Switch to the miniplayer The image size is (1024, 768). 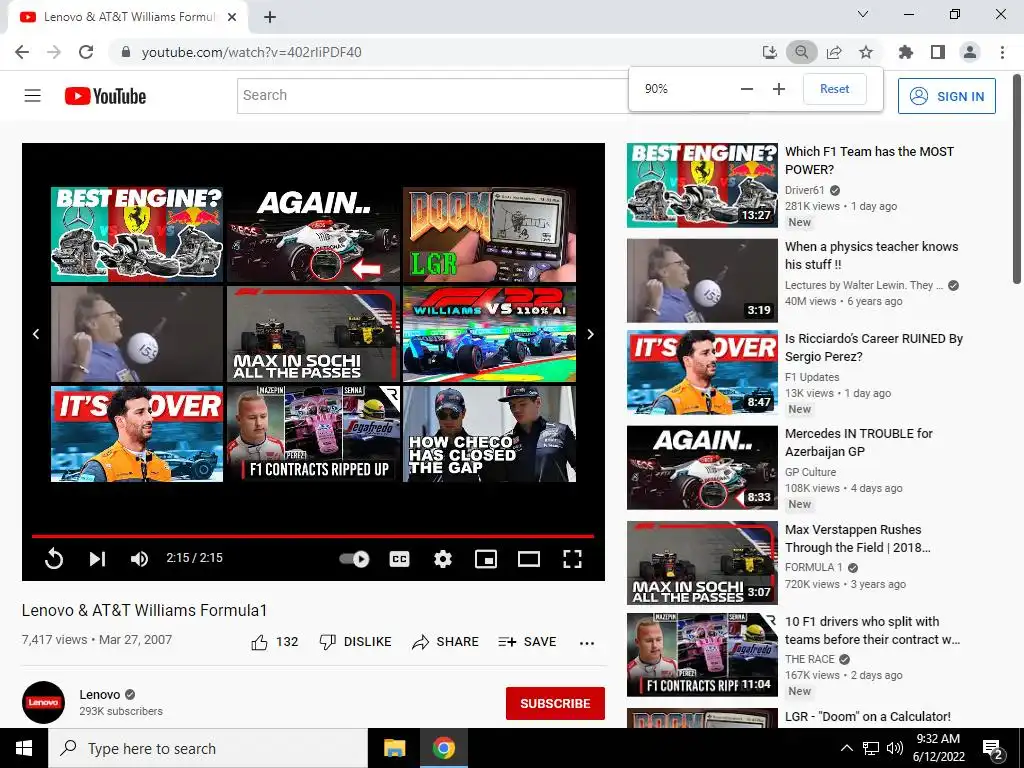pos(486,559)
